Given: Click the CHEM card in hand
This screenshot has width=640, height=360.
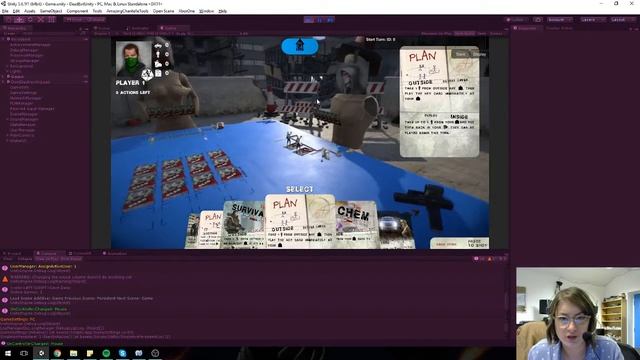Looking at the screenshot, I should (356, 224).
